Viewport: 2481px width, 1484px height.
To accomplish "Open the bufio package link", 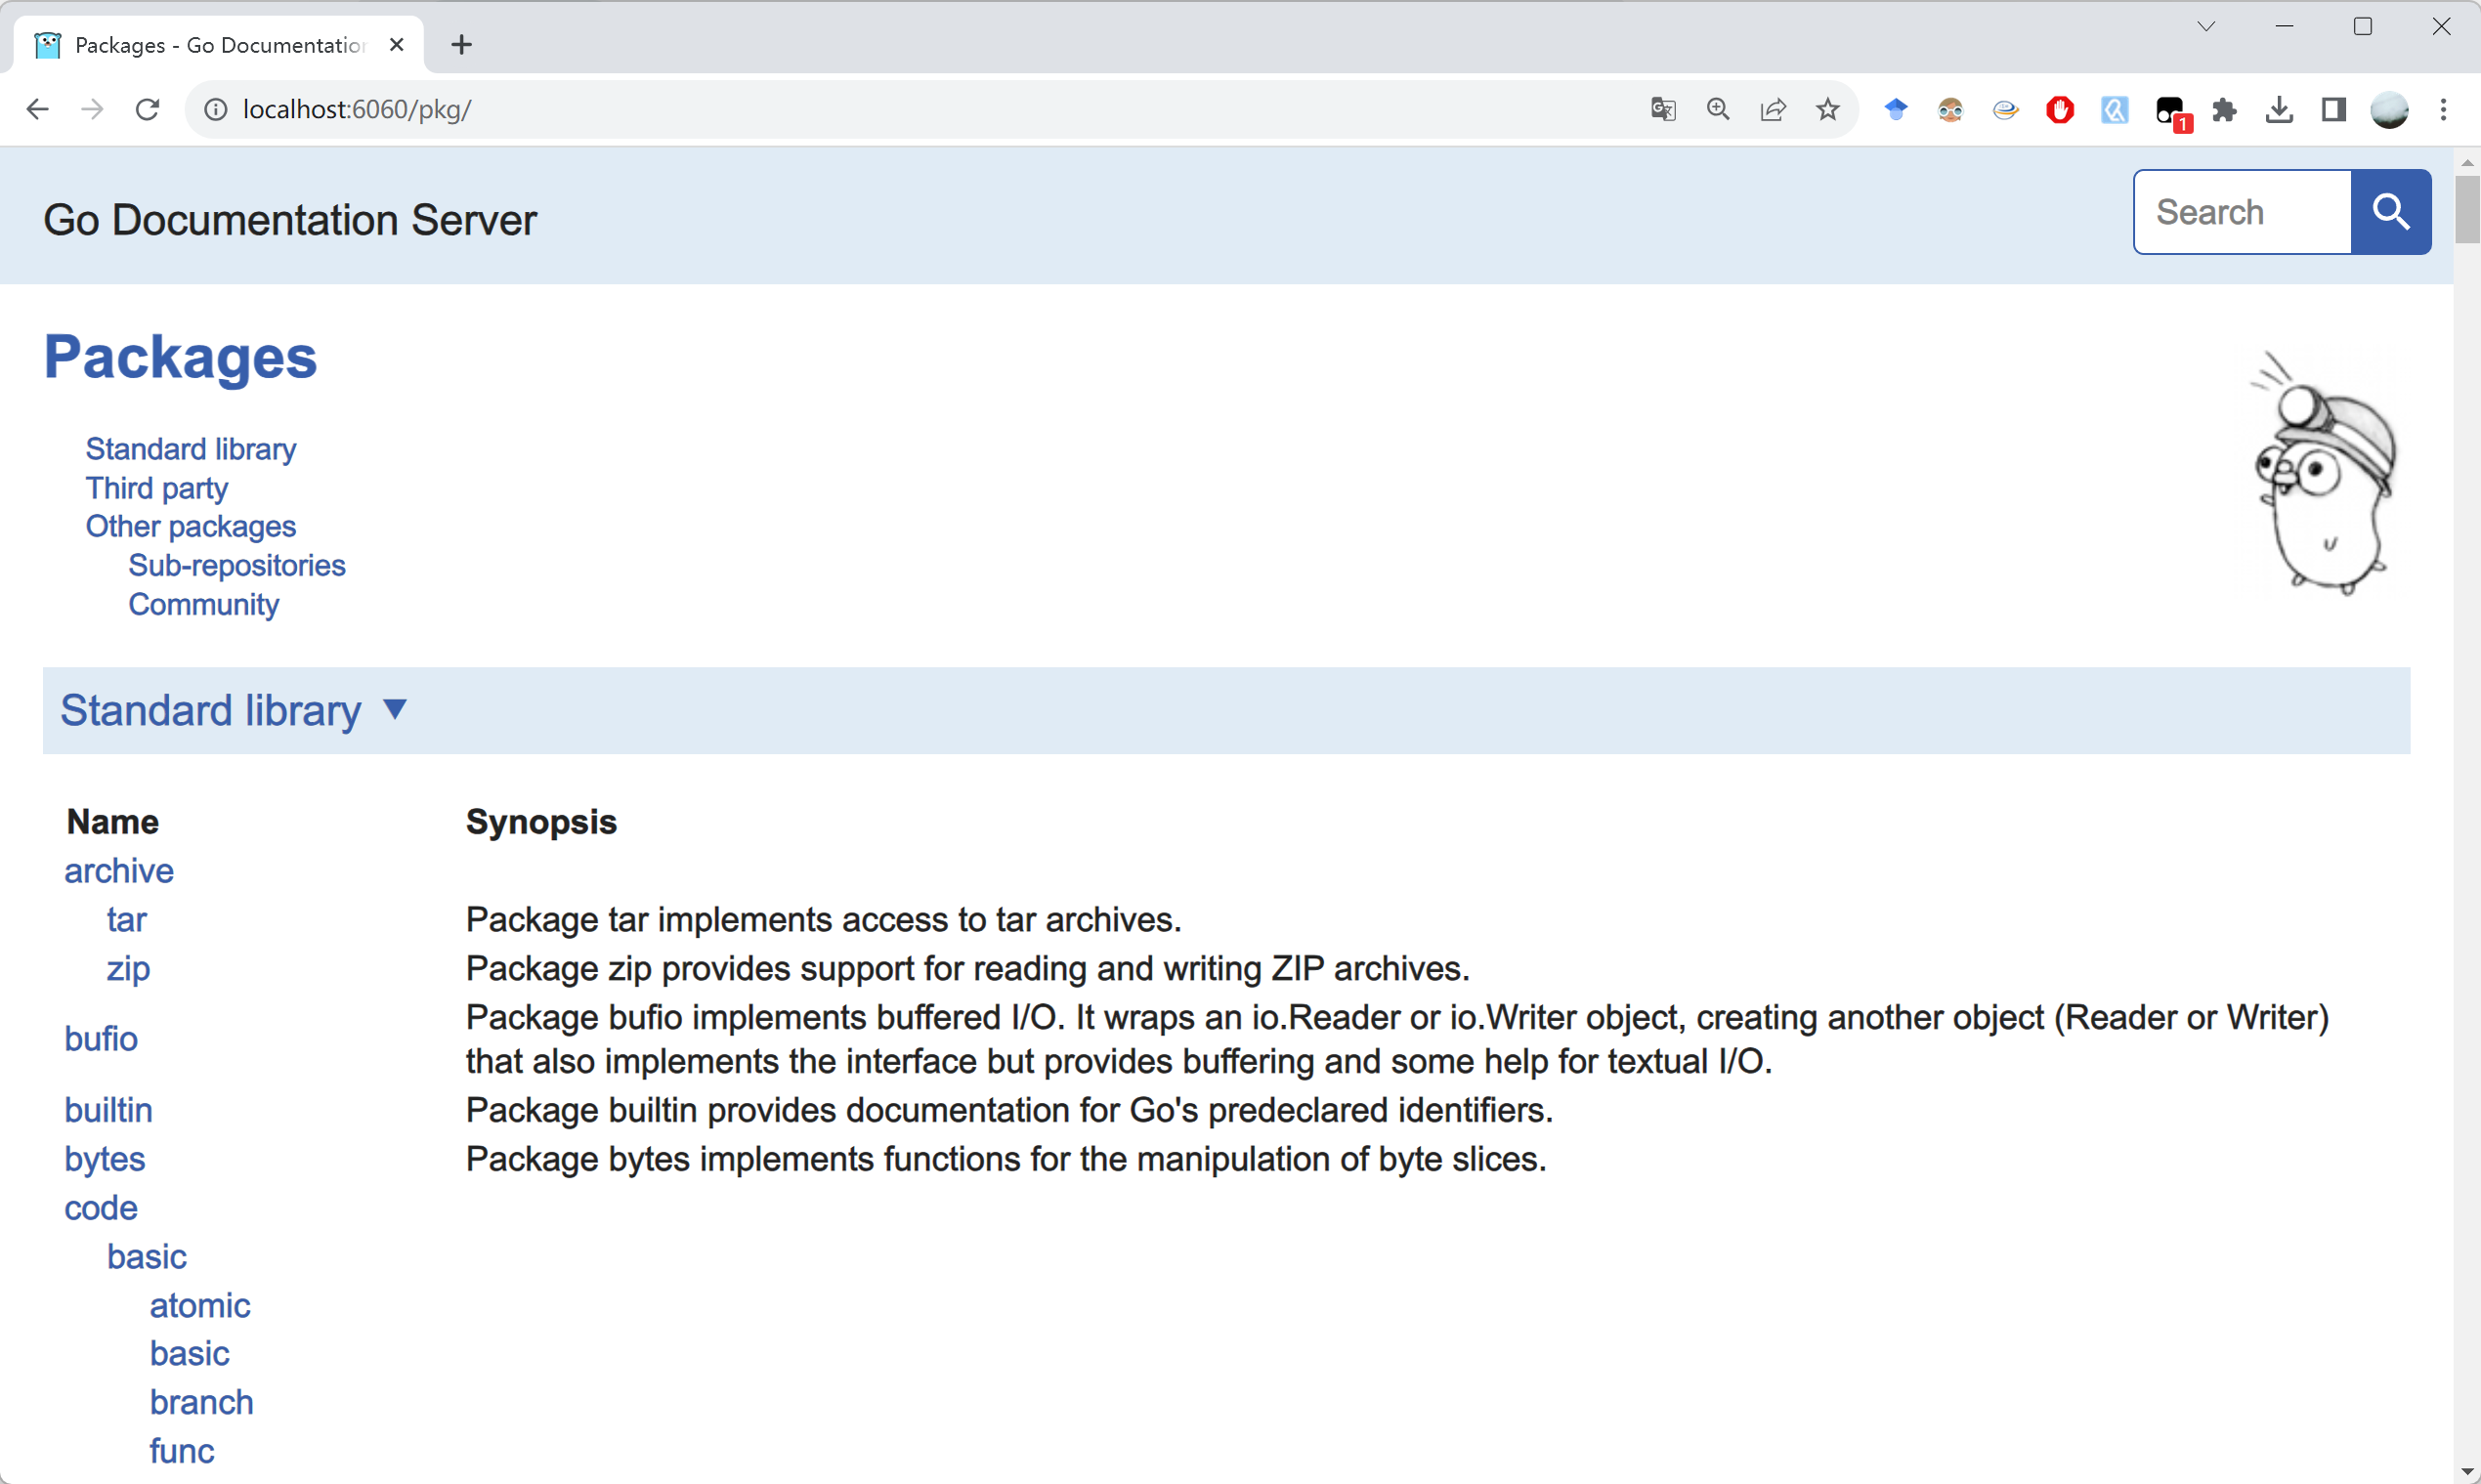I will pyautogui.click(x=101, y=1038).
